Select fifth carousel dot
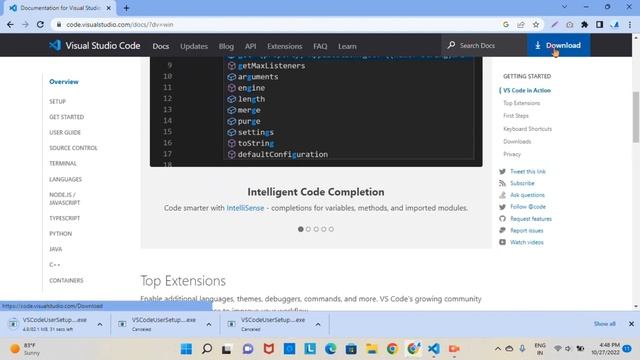640x360 pixels. coord(331,229)
